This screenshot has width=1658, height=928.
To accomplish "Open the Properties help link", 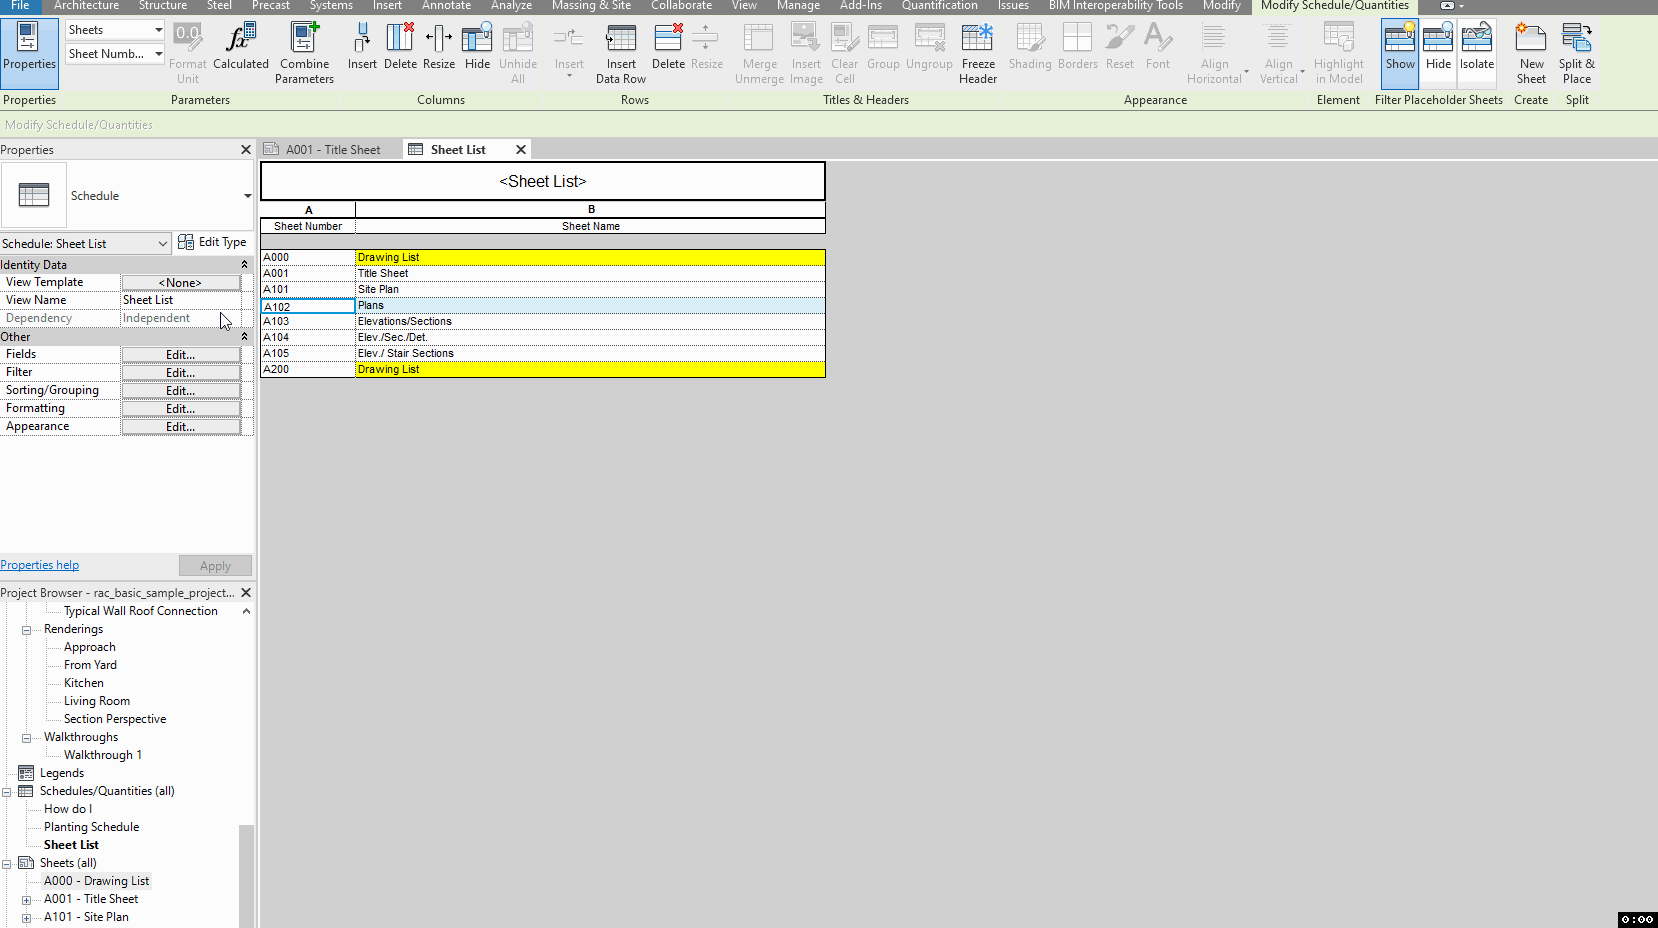I will click(x=39, y=565).
